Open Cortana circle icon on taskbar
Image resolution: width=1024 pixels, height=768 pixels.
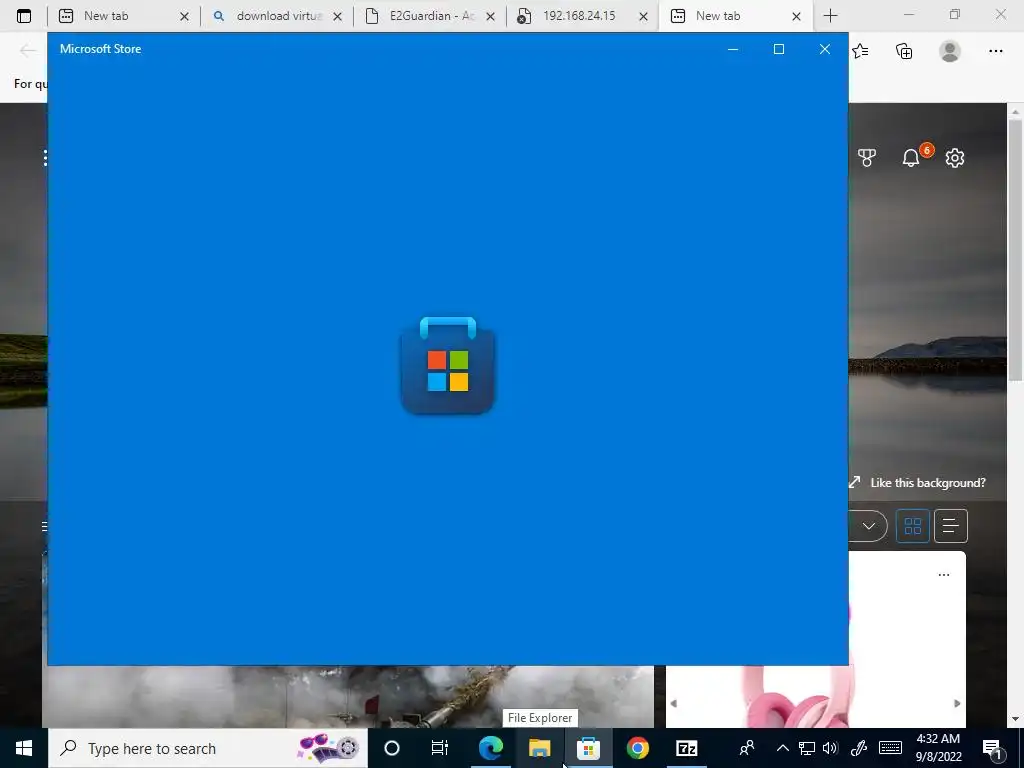tap(392, 748)
